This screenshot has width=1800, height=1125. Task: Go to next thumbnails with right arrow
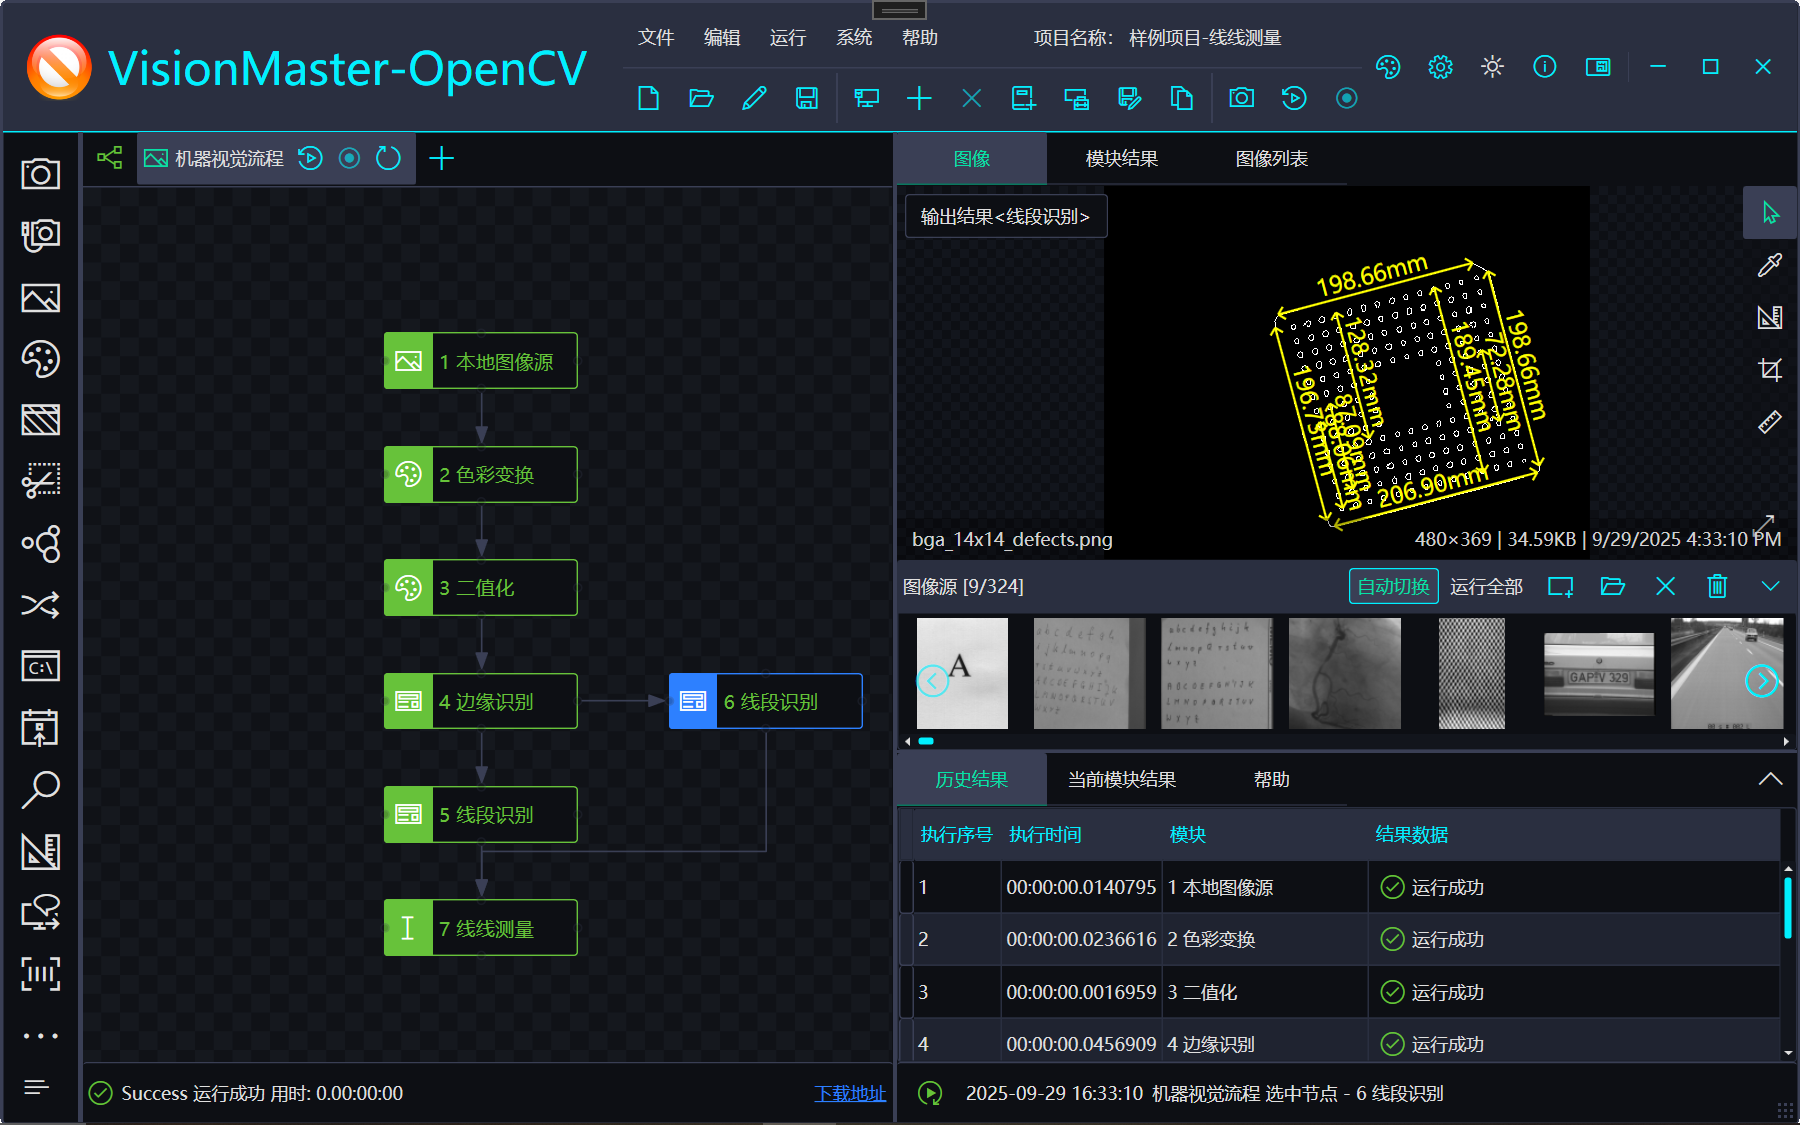click(1761, 681)
